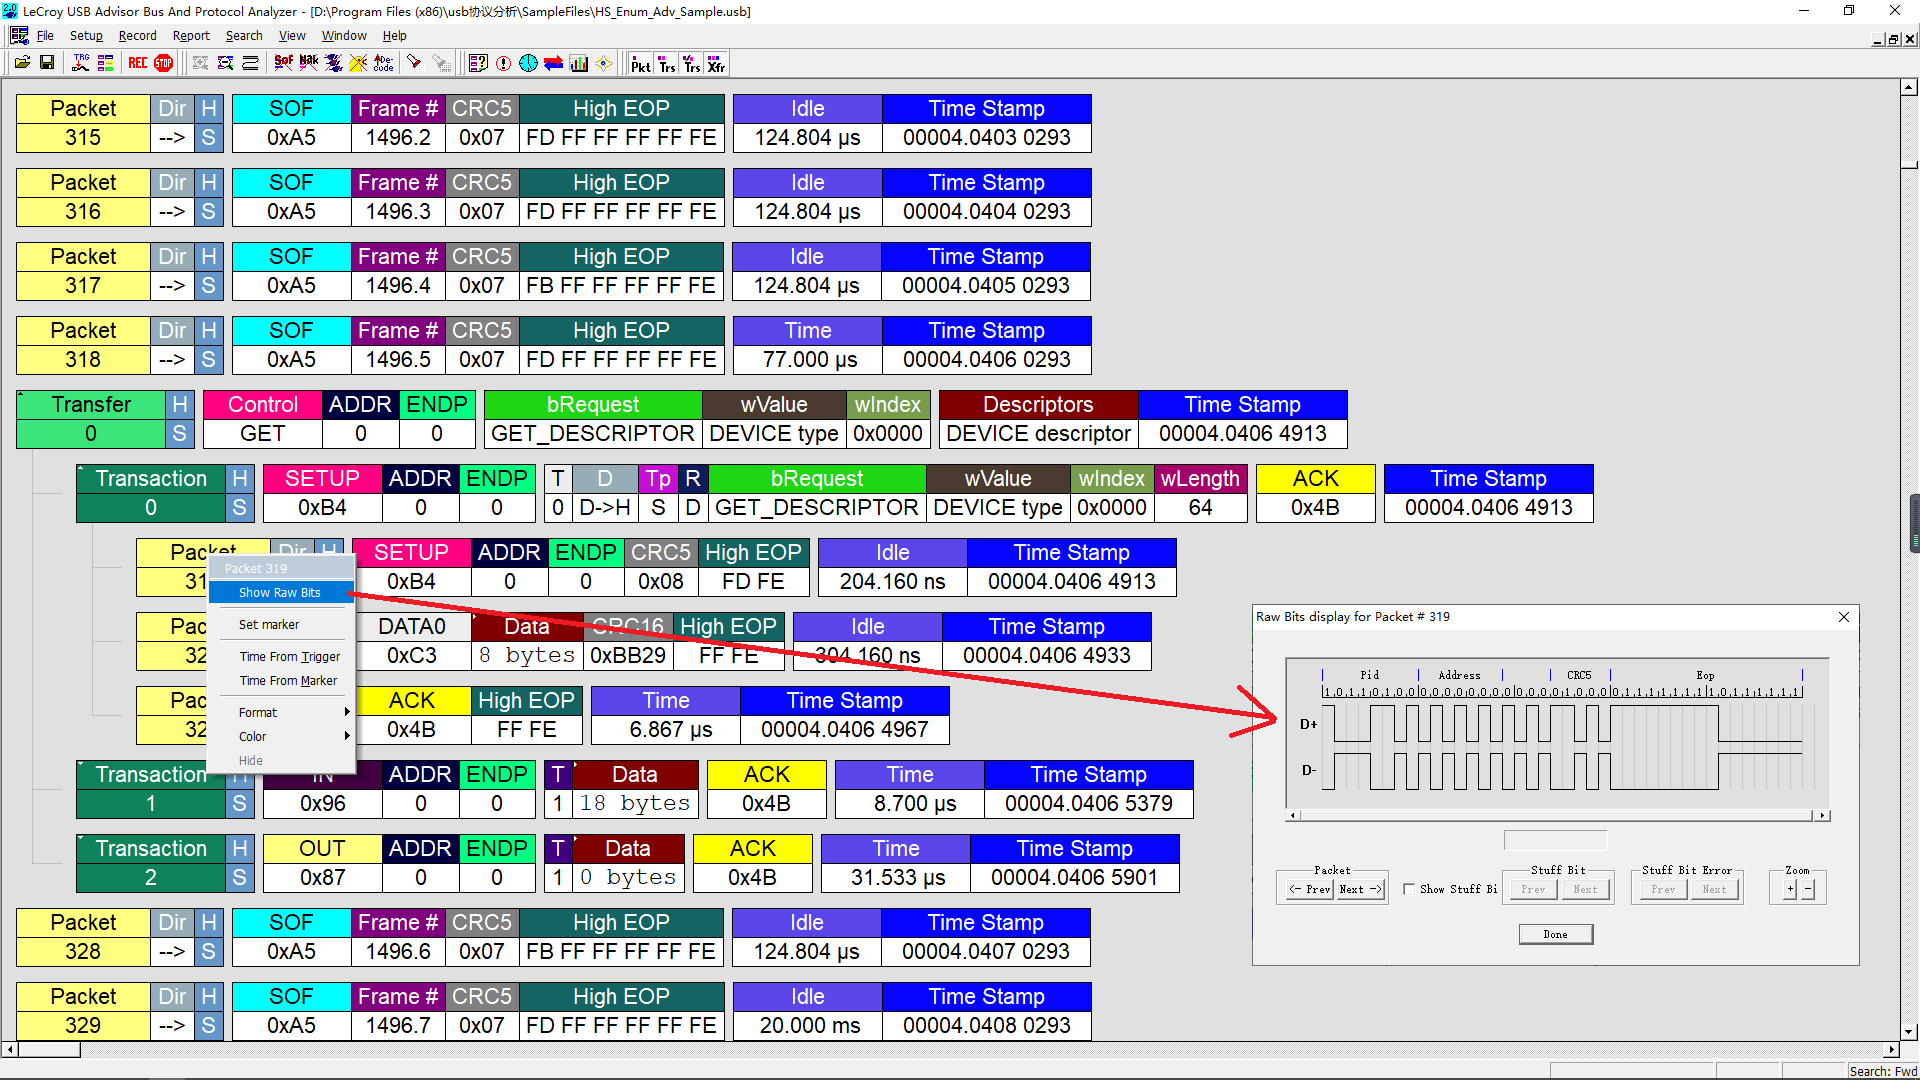This screenshot has width=1920, height=1080.
Task: Open the trace navigator star icon
Action: (x=604, y=64)
